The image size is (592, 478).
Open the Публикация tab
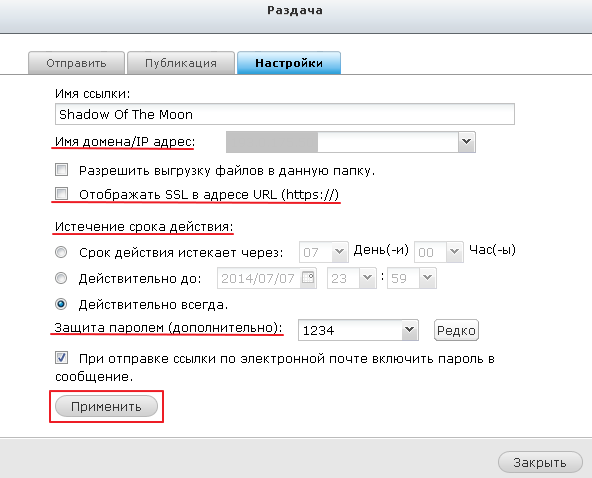click(x=181, y=63)
